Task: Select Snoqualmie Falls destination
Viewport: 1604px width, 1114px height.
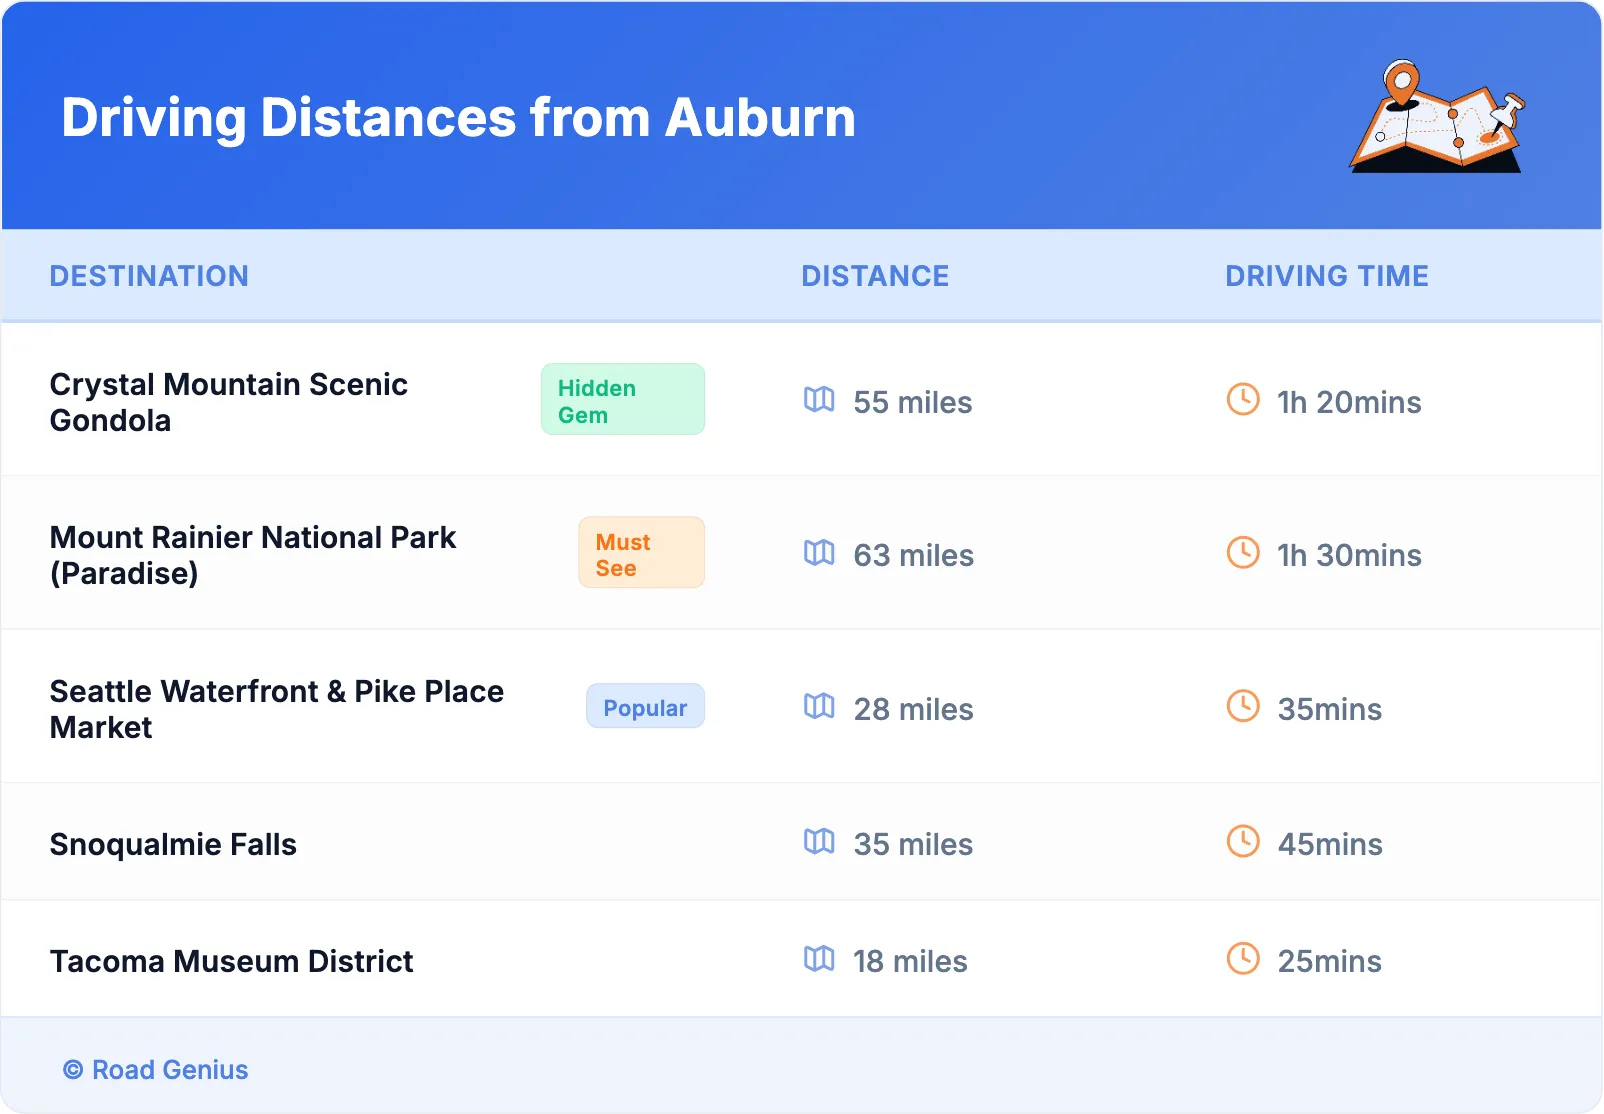Action: (173, 845)
